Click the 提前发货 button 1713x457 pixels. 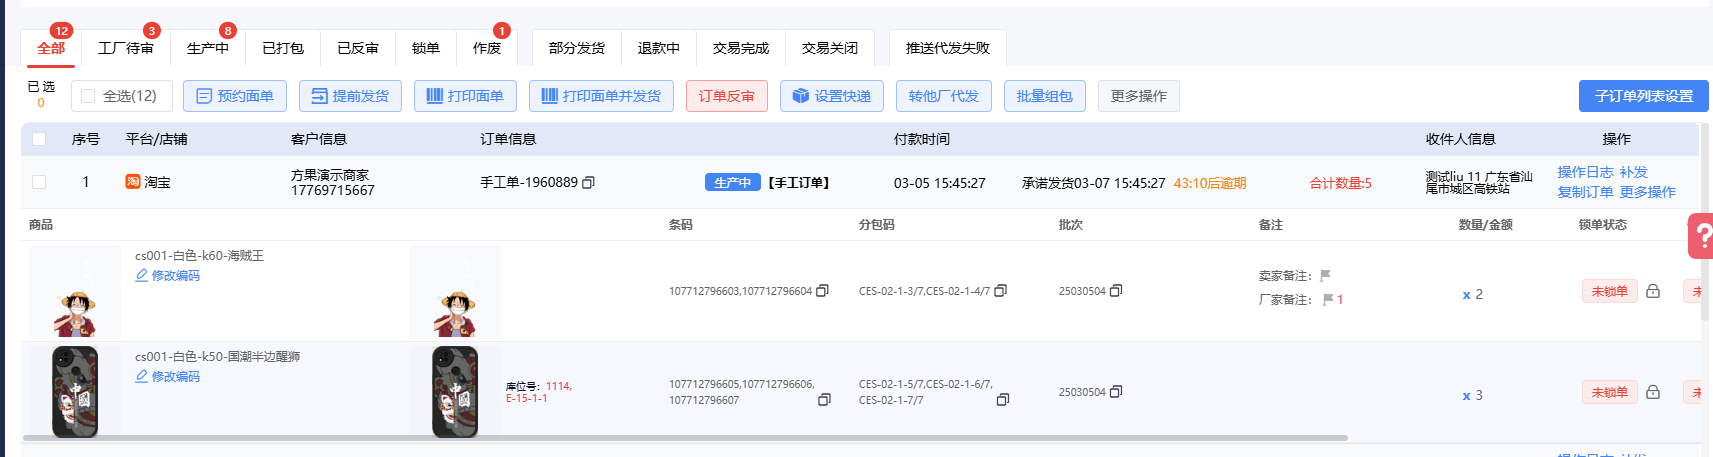coord(350,96)
